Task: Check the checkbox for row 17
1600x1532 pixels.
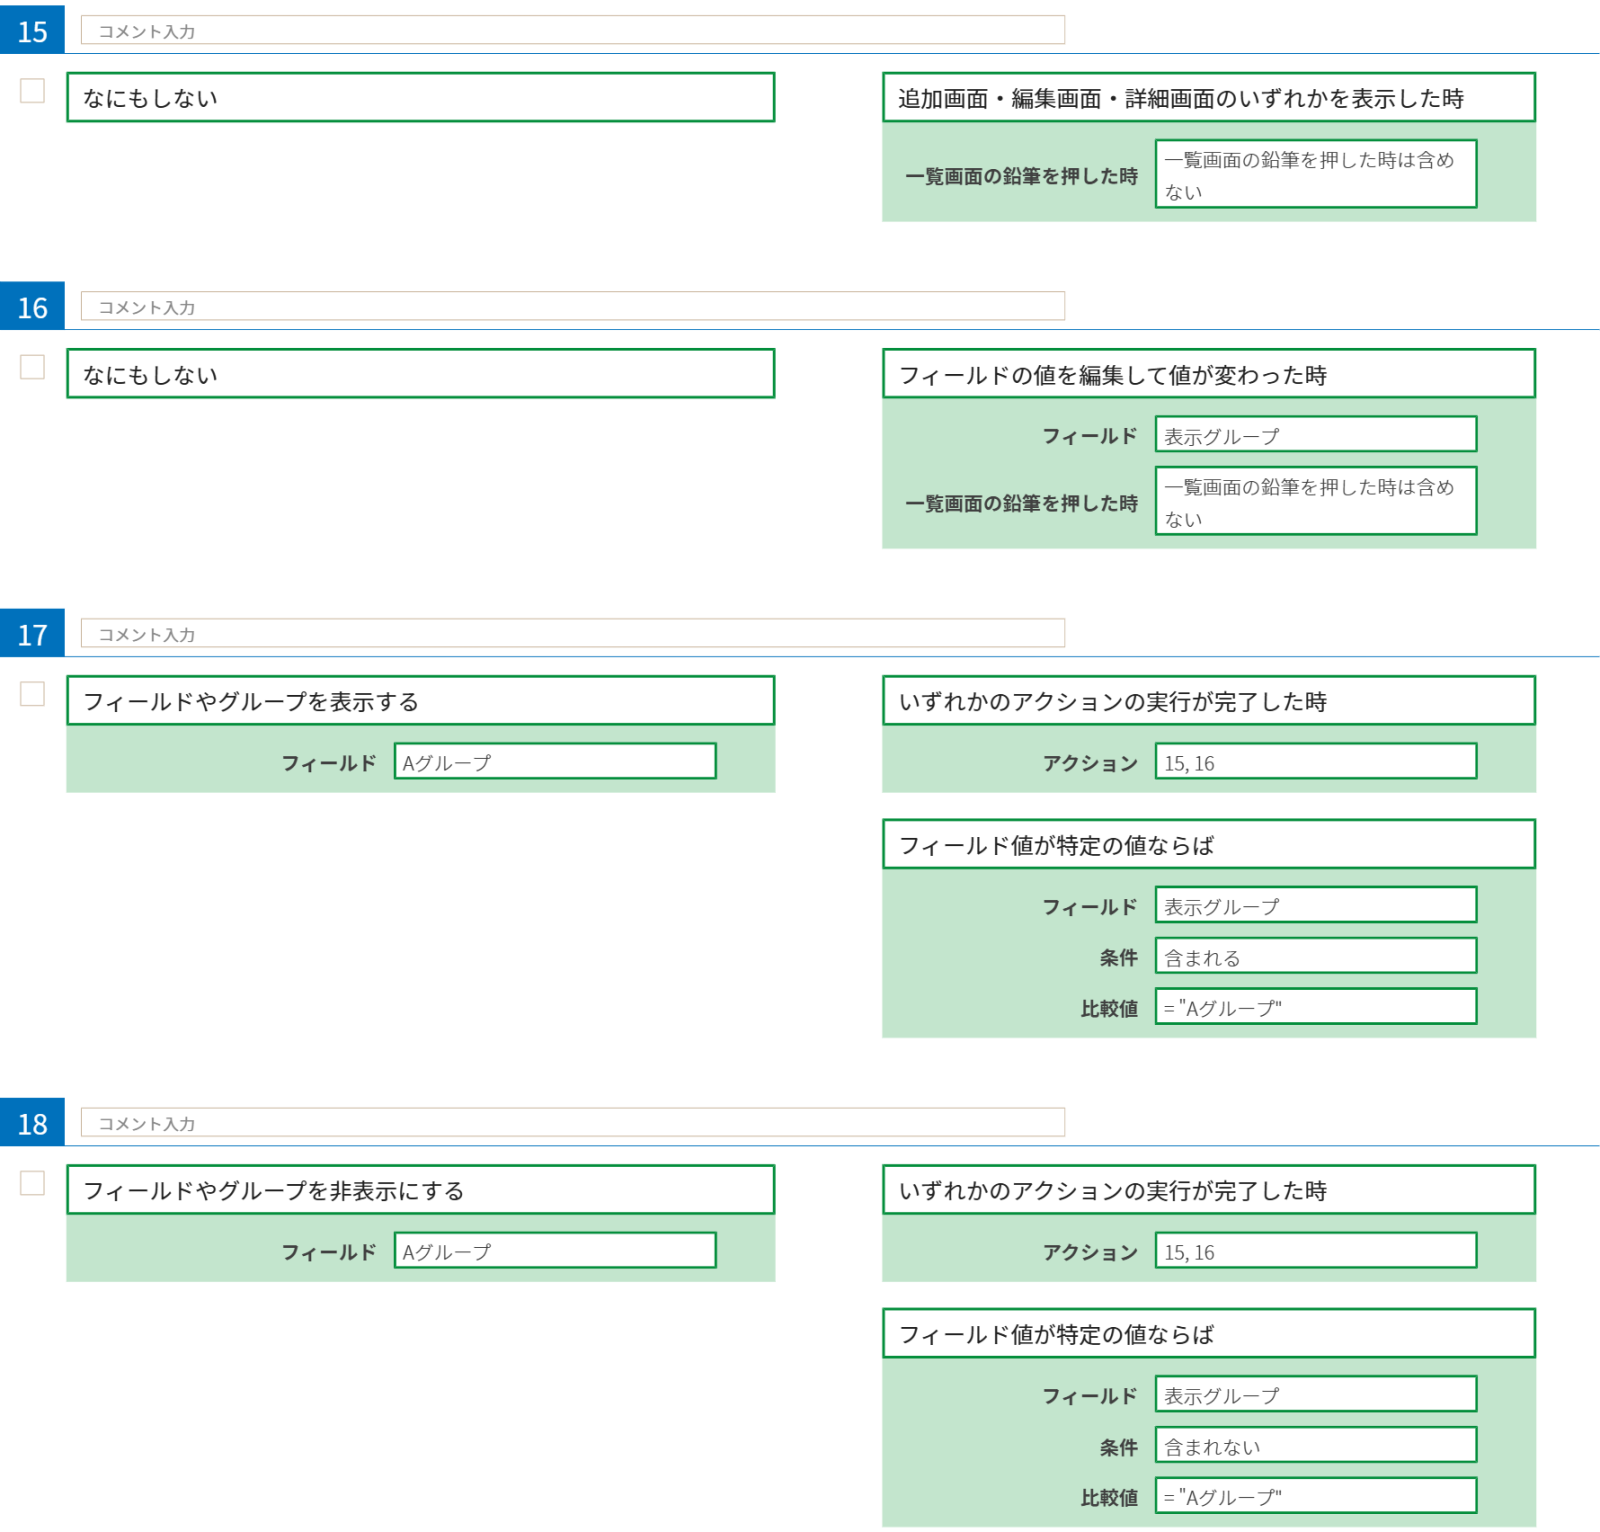Action: coord(32,694)
